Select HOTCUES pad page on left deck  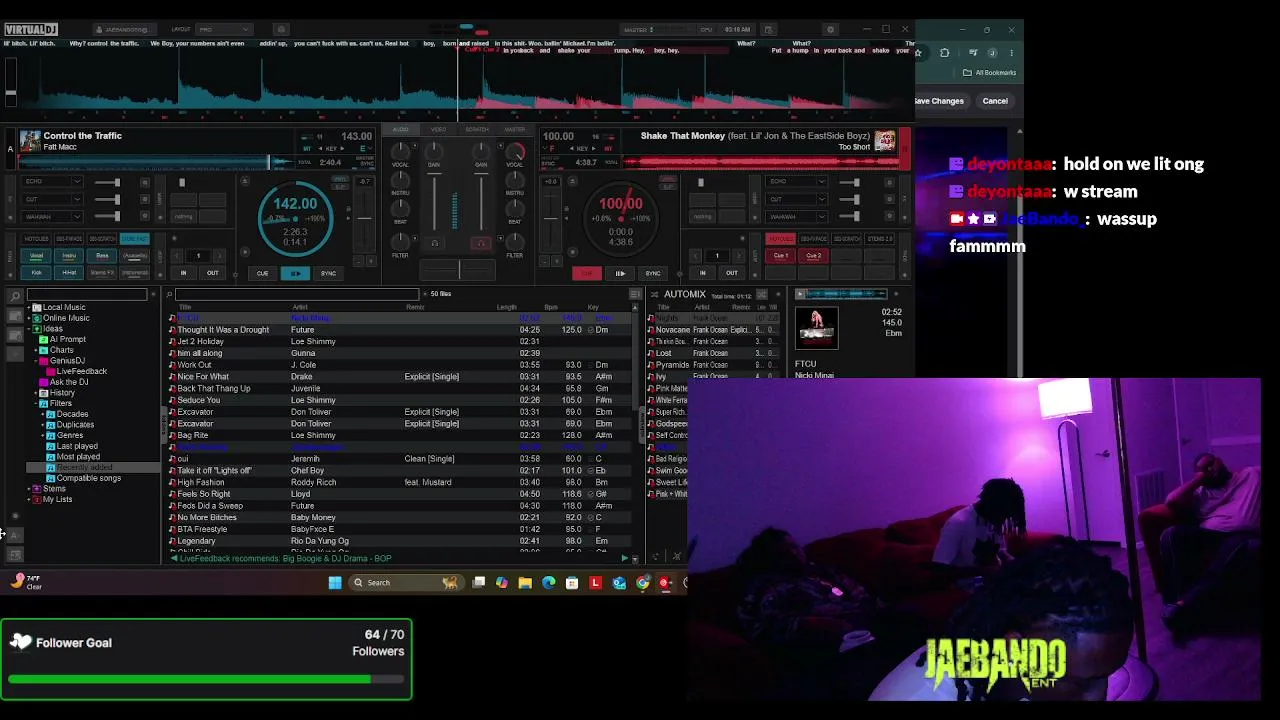pos(37,239)
